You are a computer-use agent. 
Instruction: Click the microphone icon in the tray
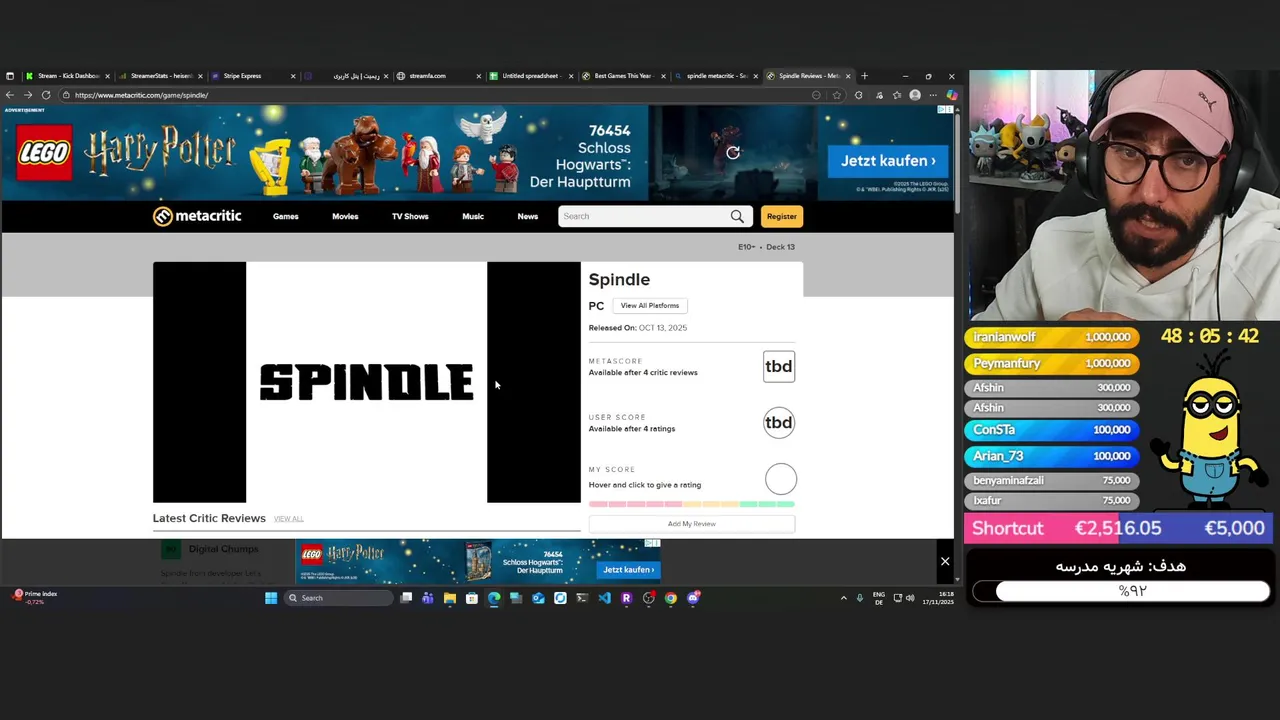pyautogui.click(x=859, y=598)
